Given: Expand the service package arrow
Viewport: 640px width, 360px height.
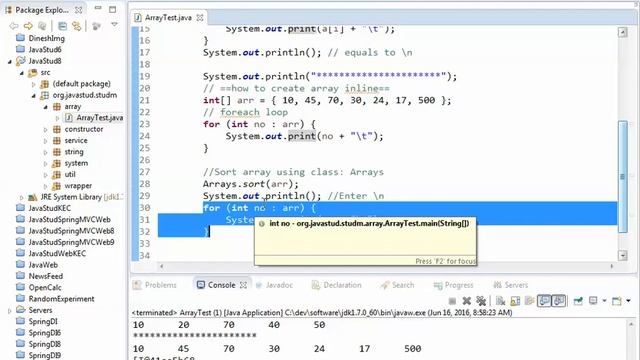Looking at the screenshot, I should pyautogui.click(x=45, y=141).
